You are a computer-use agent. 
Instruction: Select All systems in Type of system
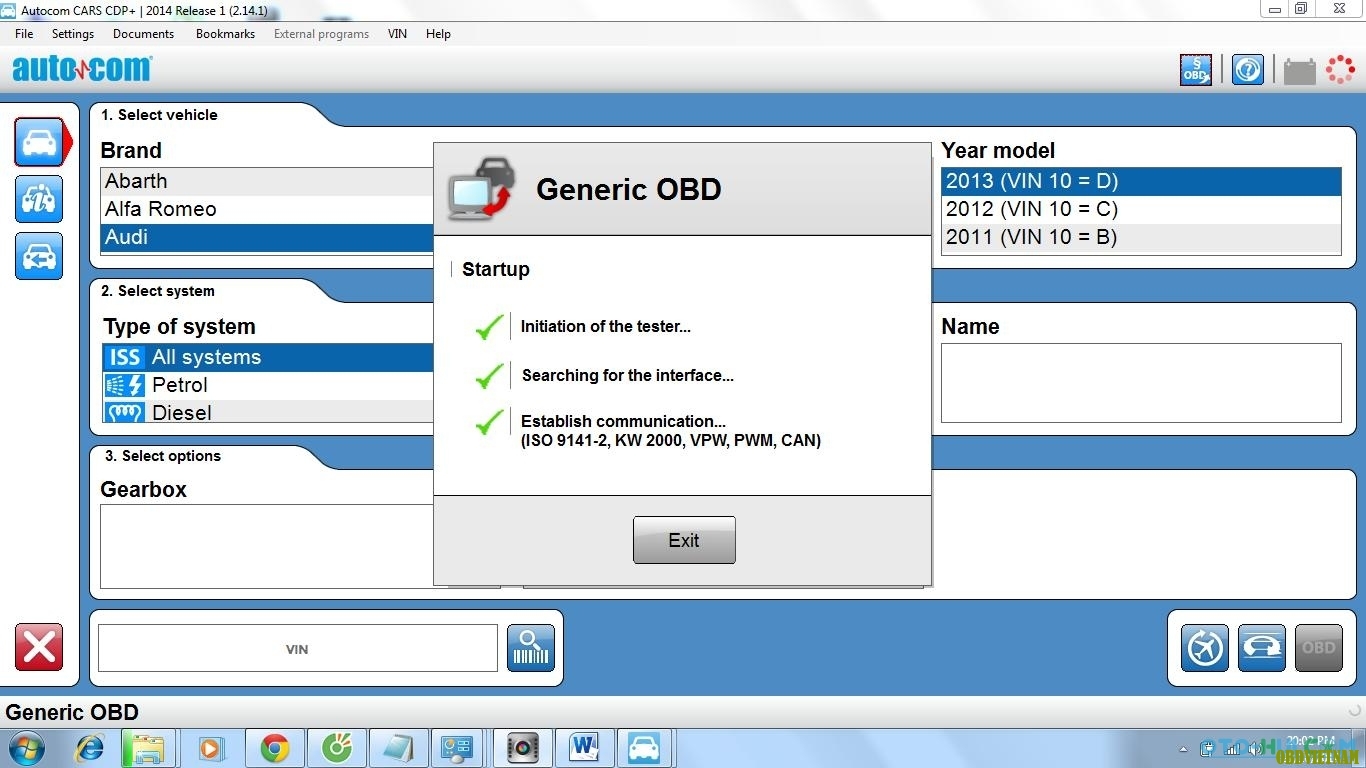(268, 357)
